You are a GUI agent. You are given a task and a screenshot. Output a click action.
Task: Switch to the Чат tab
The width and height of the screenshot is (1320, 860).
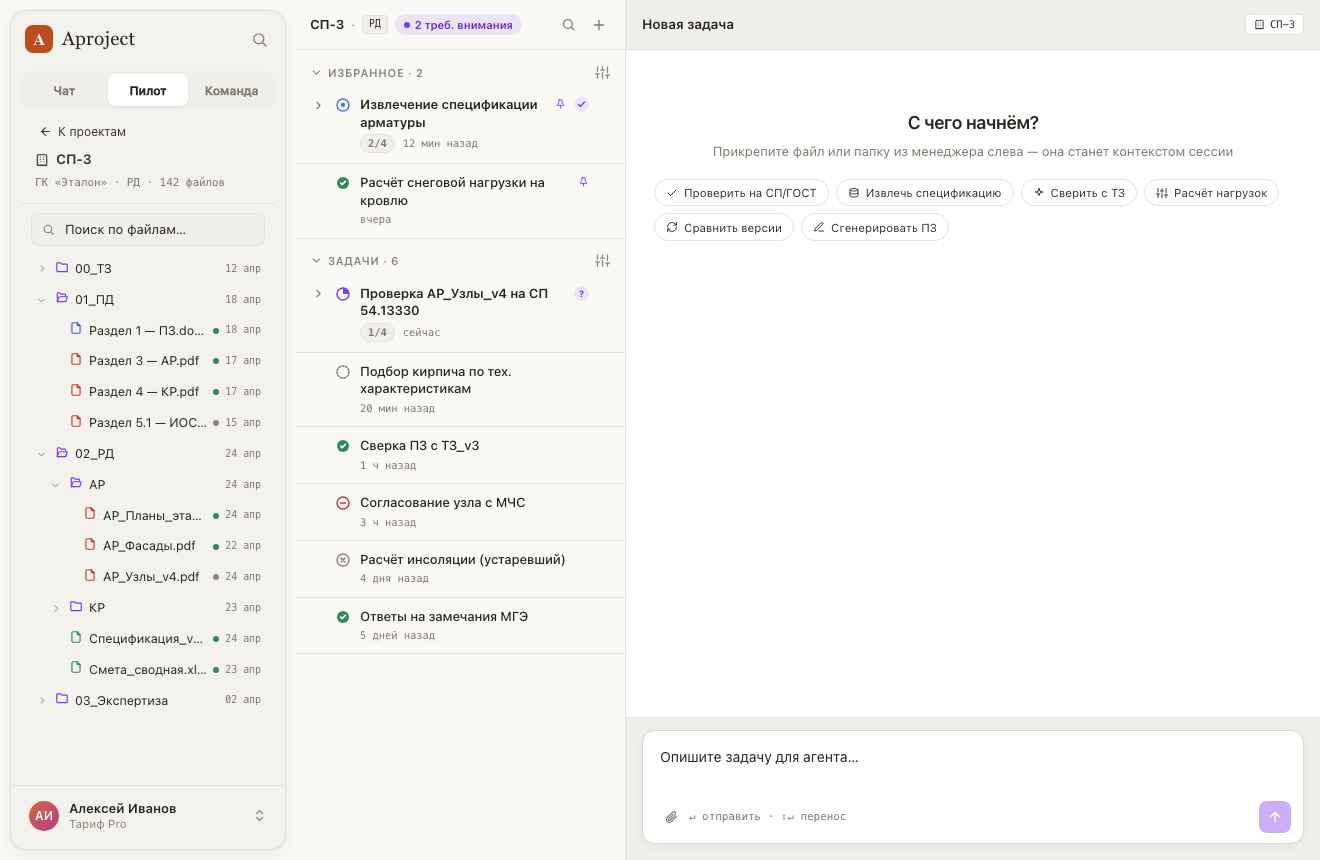[64, 90]
